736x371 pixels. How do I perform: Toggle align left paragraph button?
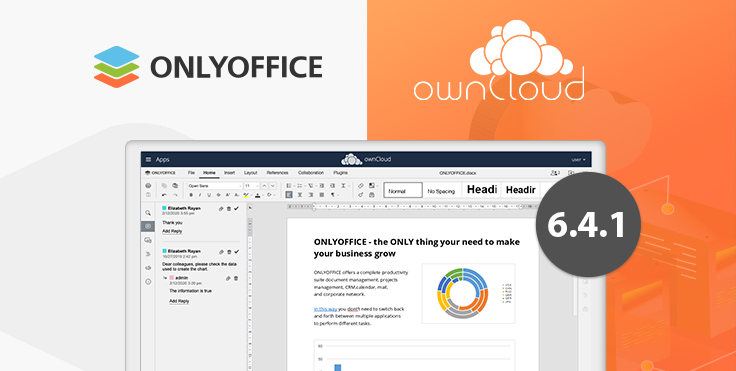289,195
